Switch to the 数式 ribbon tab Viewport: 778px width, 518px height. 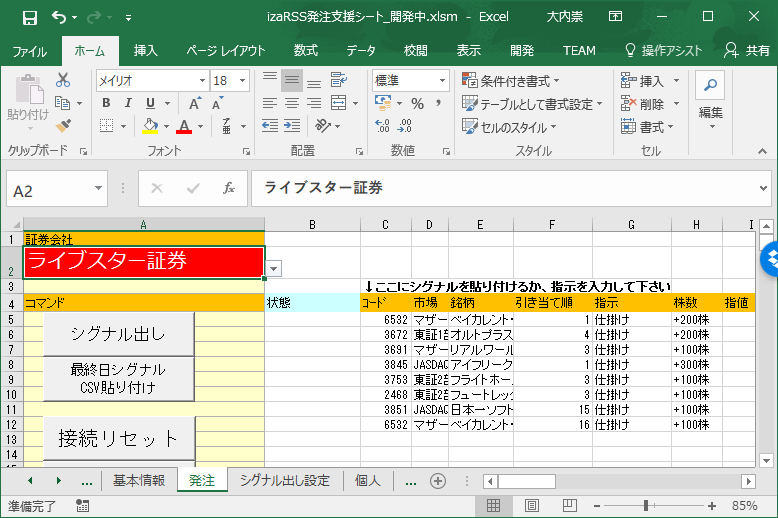(305, 51)
